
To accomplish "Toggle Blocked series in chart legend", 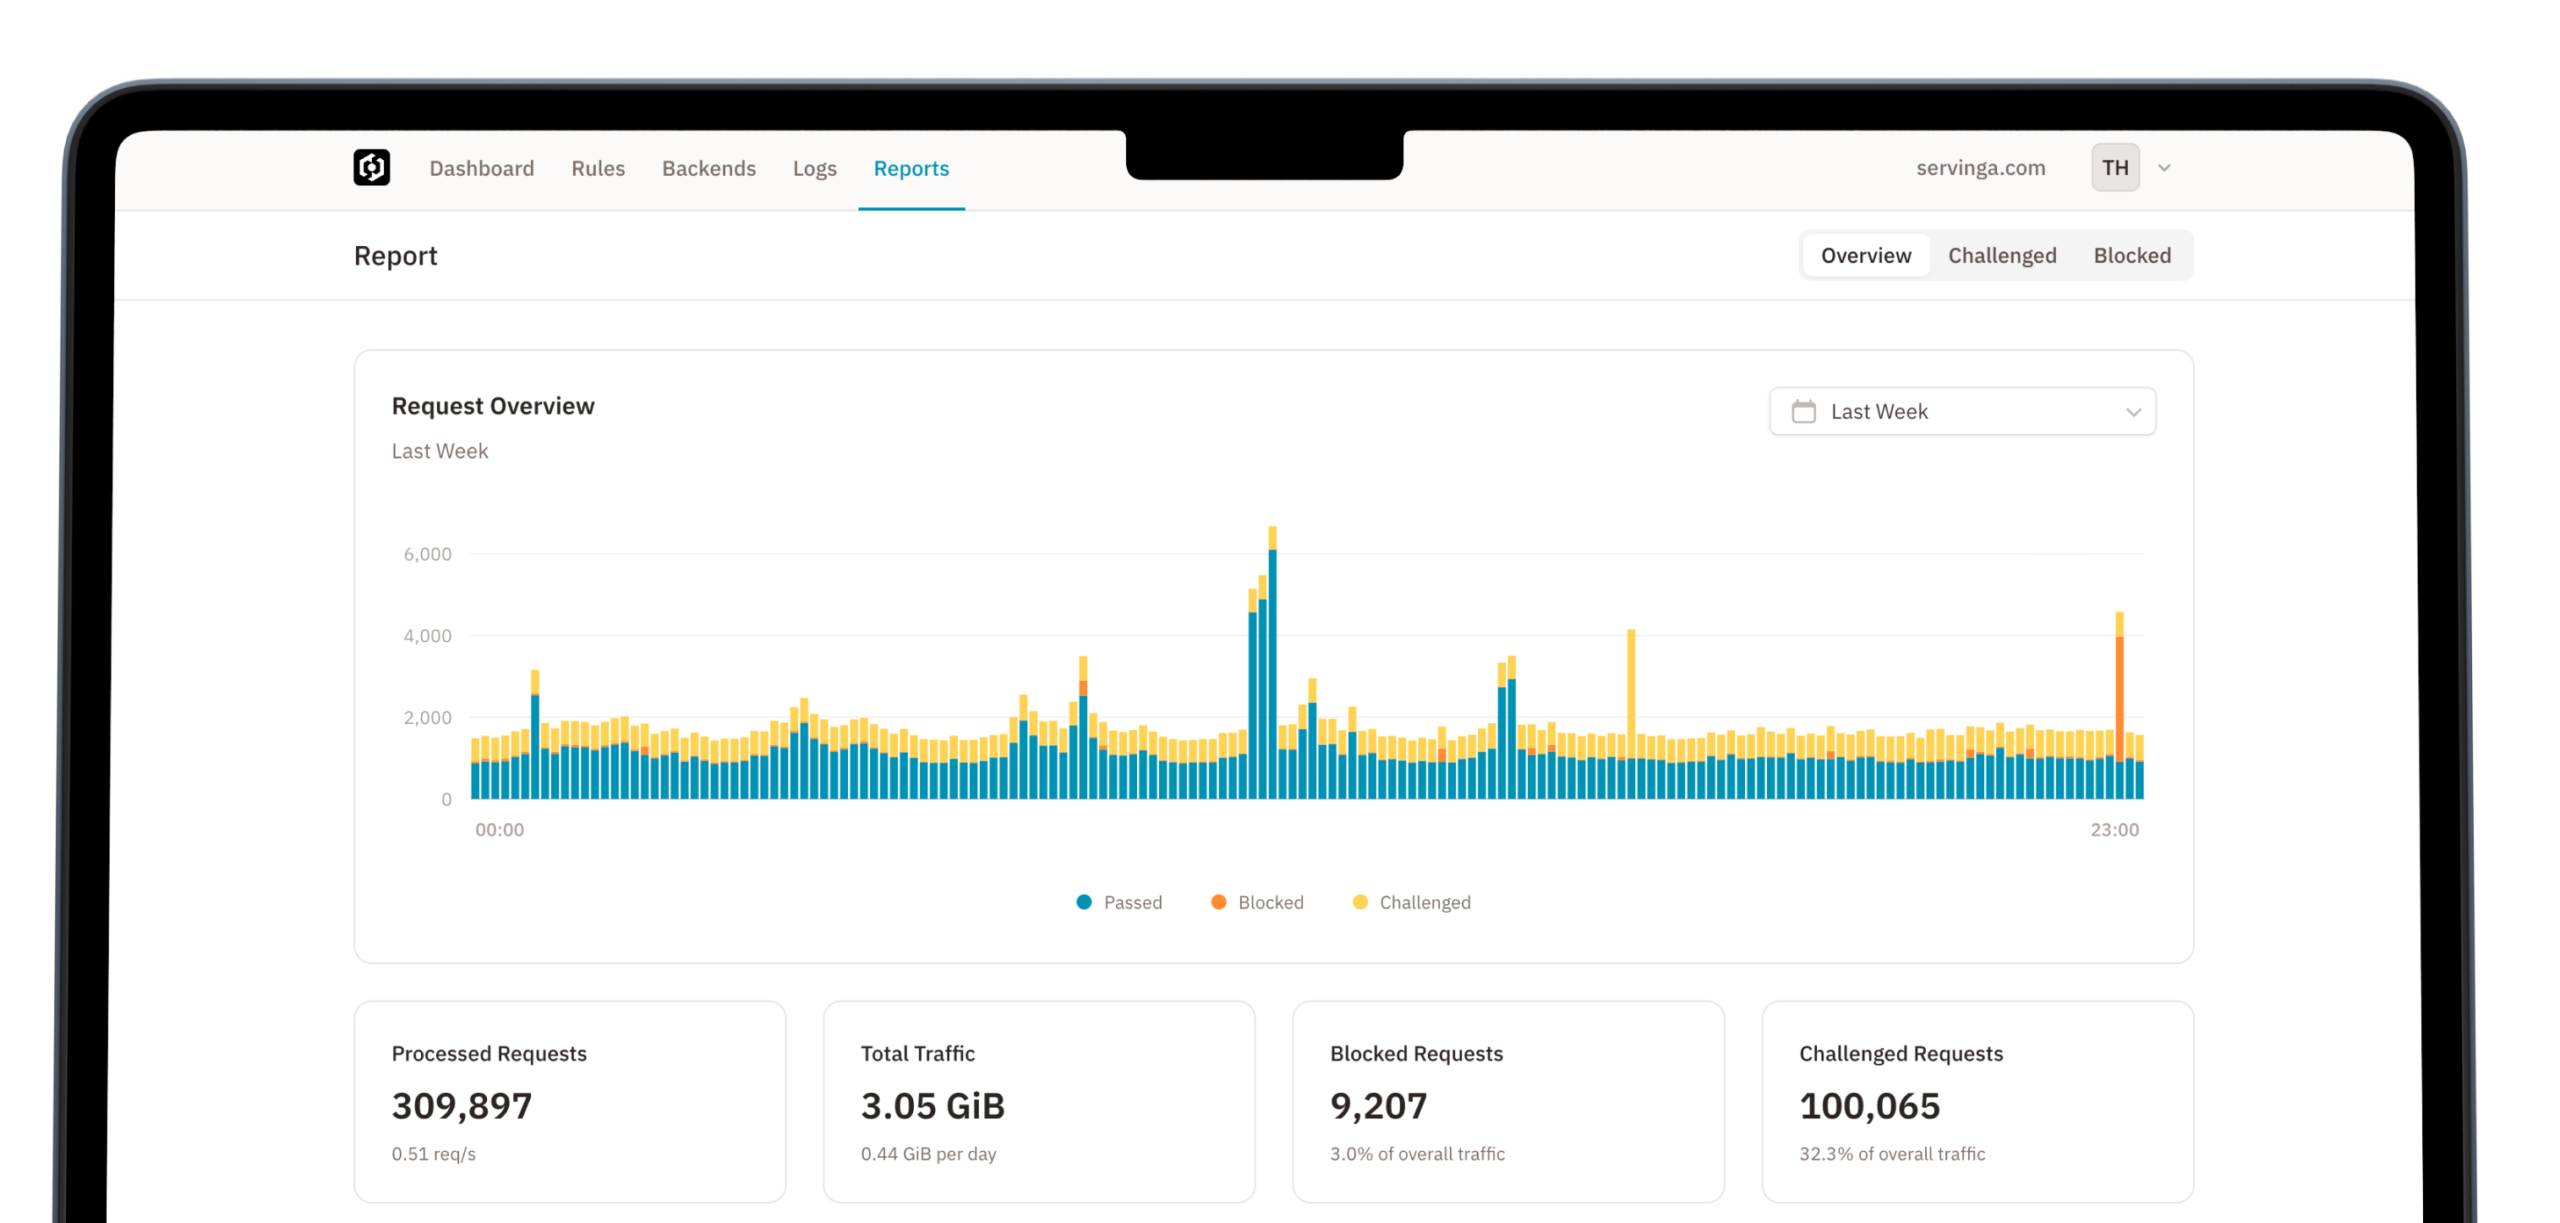I will pos(1270,902).
